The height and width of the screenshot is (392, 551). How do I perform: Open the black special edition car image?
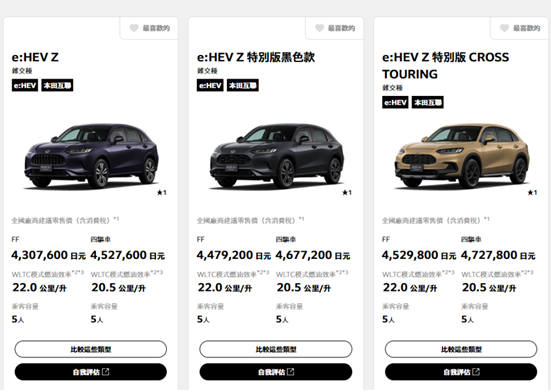pos(277,156)
